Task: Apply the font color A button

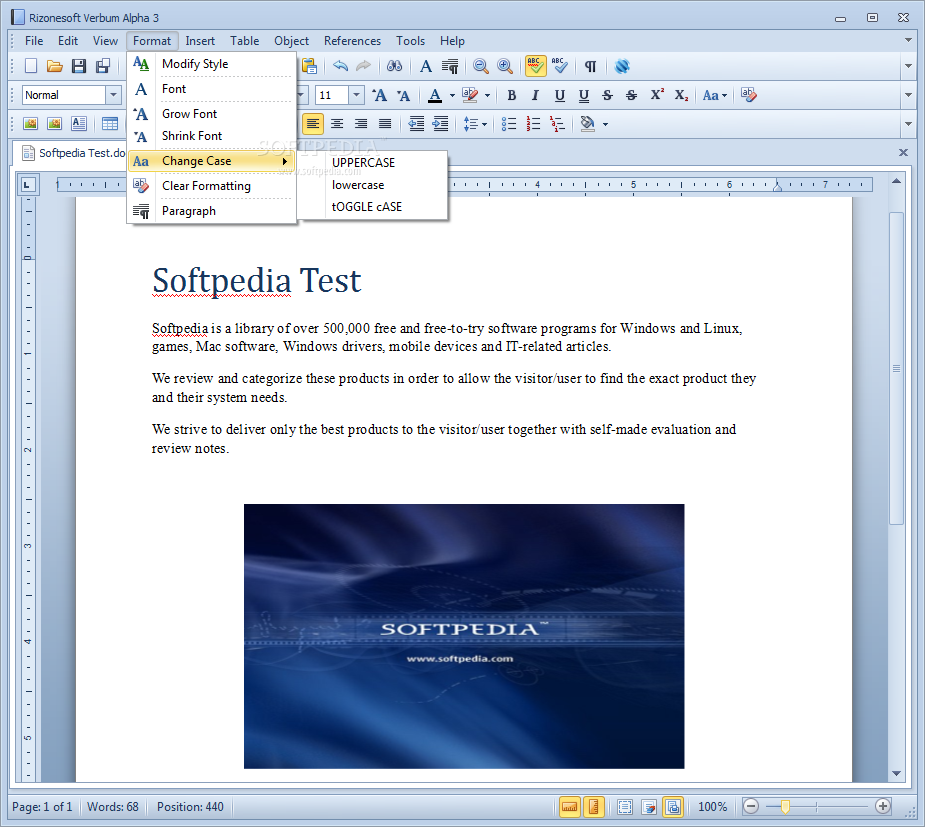Action: [x=435, y=95]
